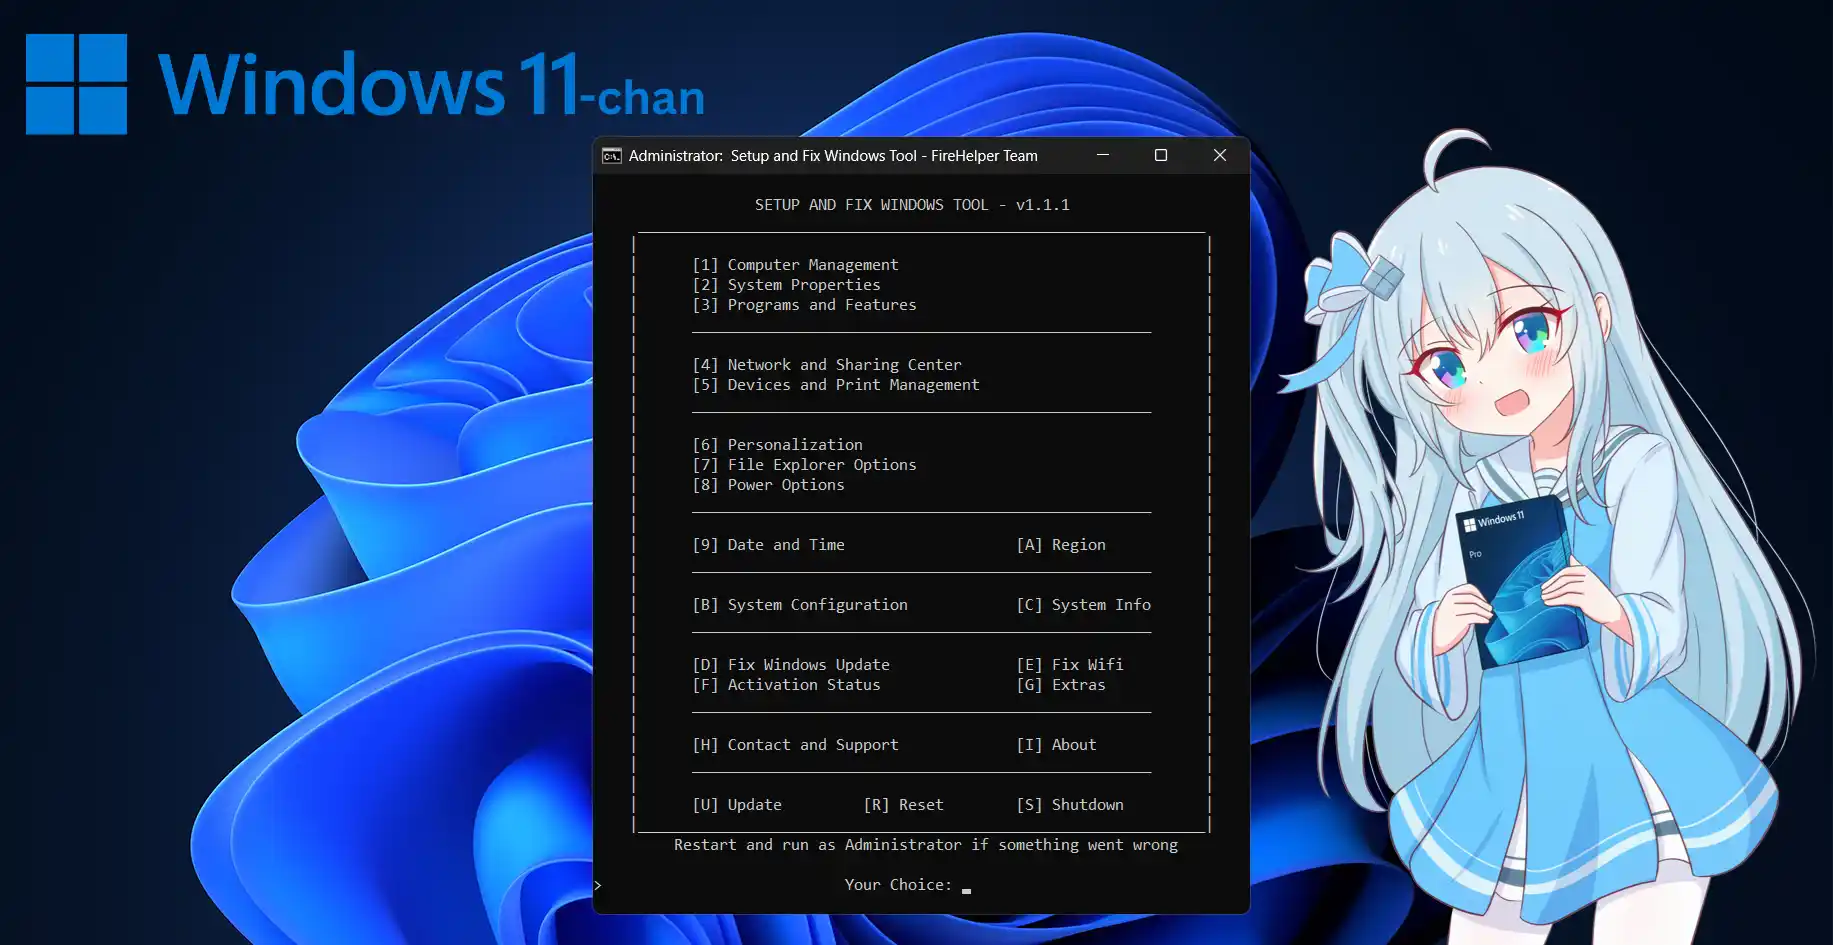Select the File Explorer Options entry
The image size is (1833, 945).
point(804,465)
